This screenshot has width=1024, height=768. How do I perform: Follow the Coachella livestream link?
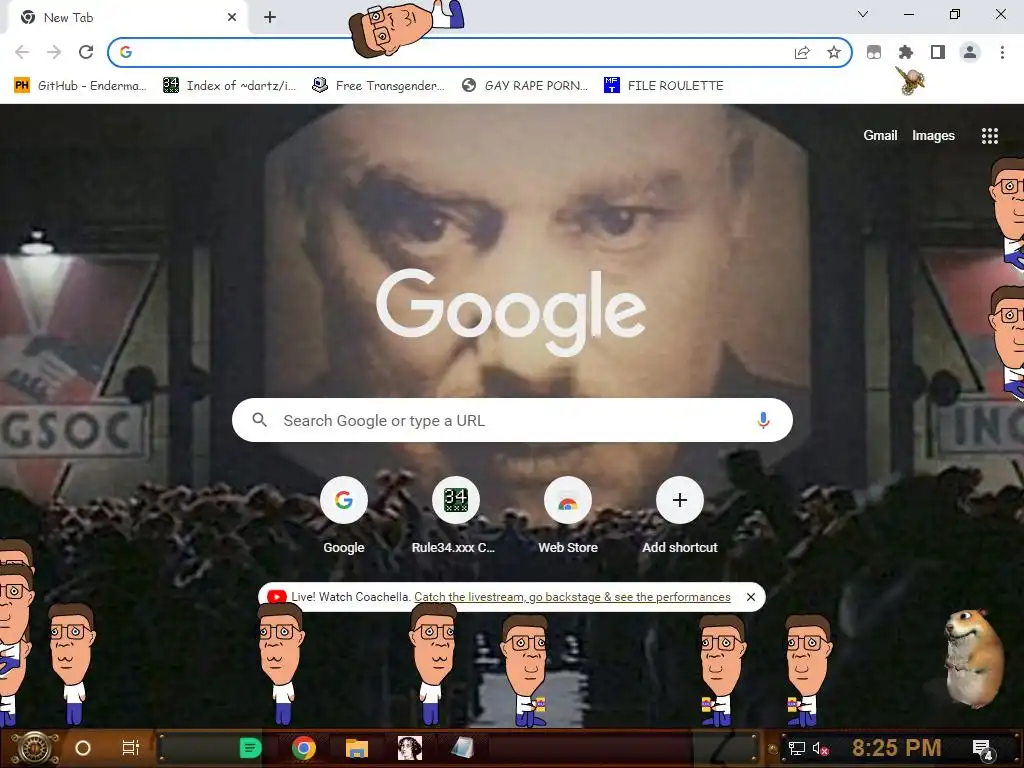click(572, 597)
